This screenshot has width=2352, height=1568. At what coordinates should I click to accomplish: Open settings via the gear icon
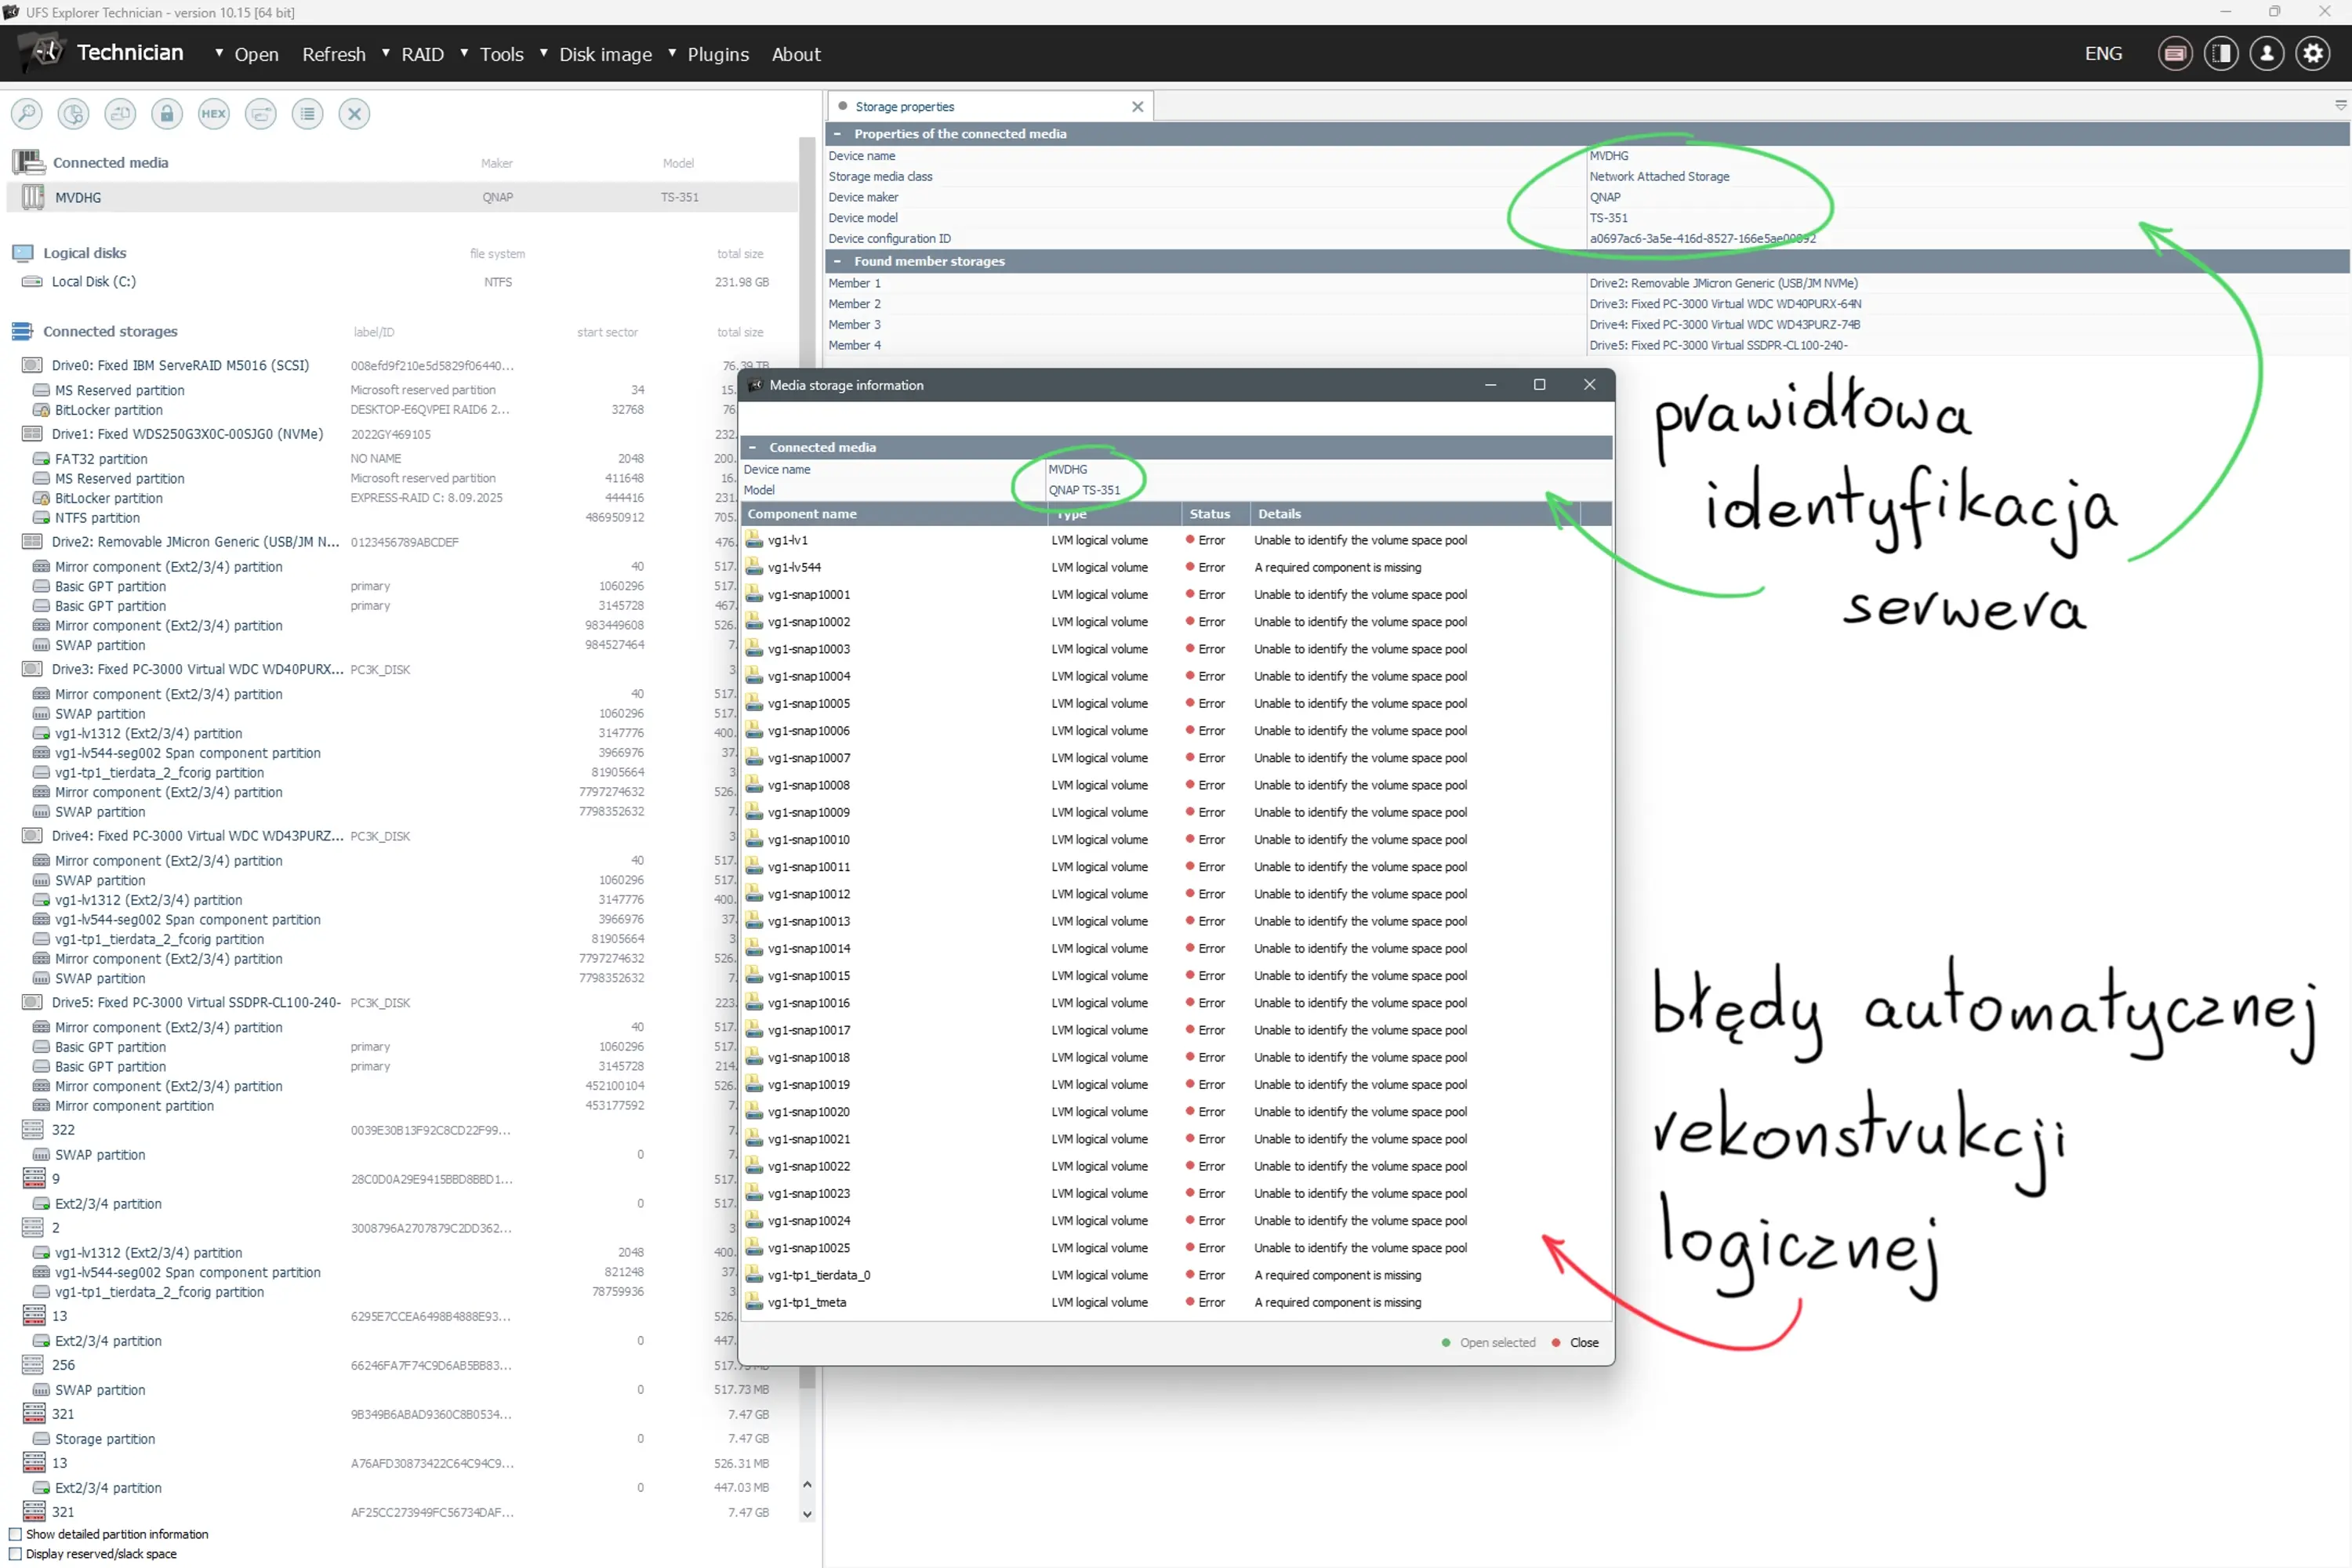2312,54
